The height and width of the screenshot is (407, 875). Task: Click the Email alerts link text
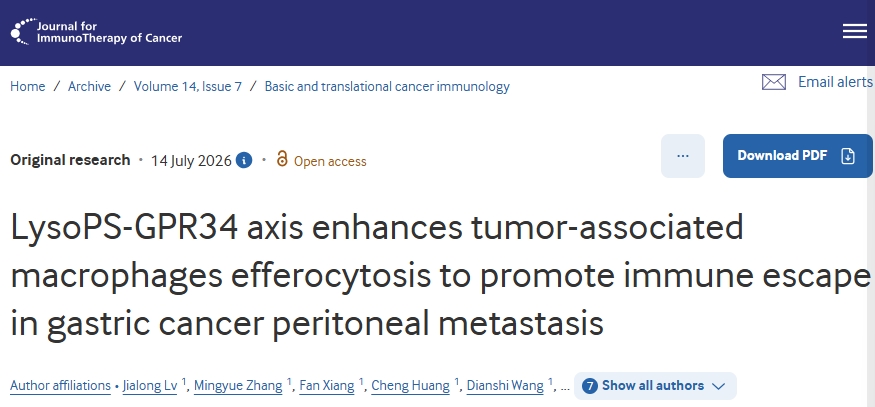(x=835, y=82)
